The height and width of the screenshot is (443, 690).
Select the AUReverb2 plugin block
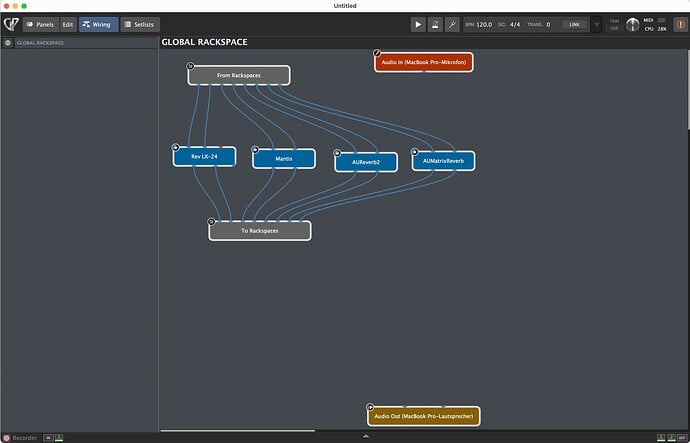point(366,162)
